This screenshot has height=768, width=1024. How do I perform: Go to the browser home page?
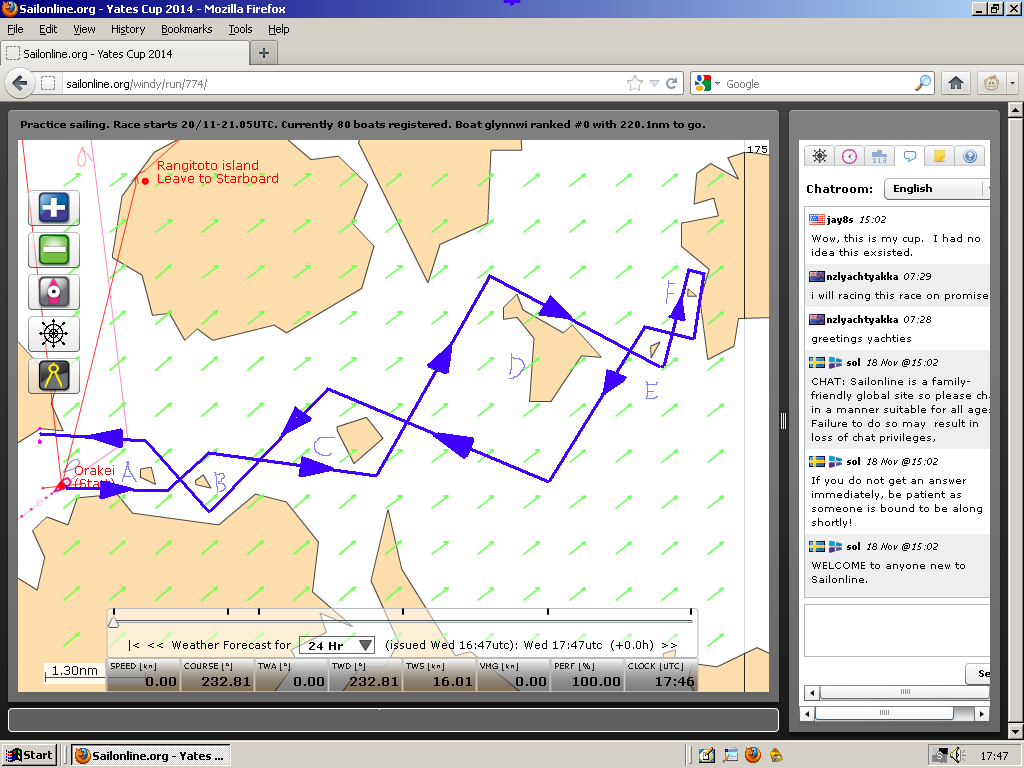956,84
